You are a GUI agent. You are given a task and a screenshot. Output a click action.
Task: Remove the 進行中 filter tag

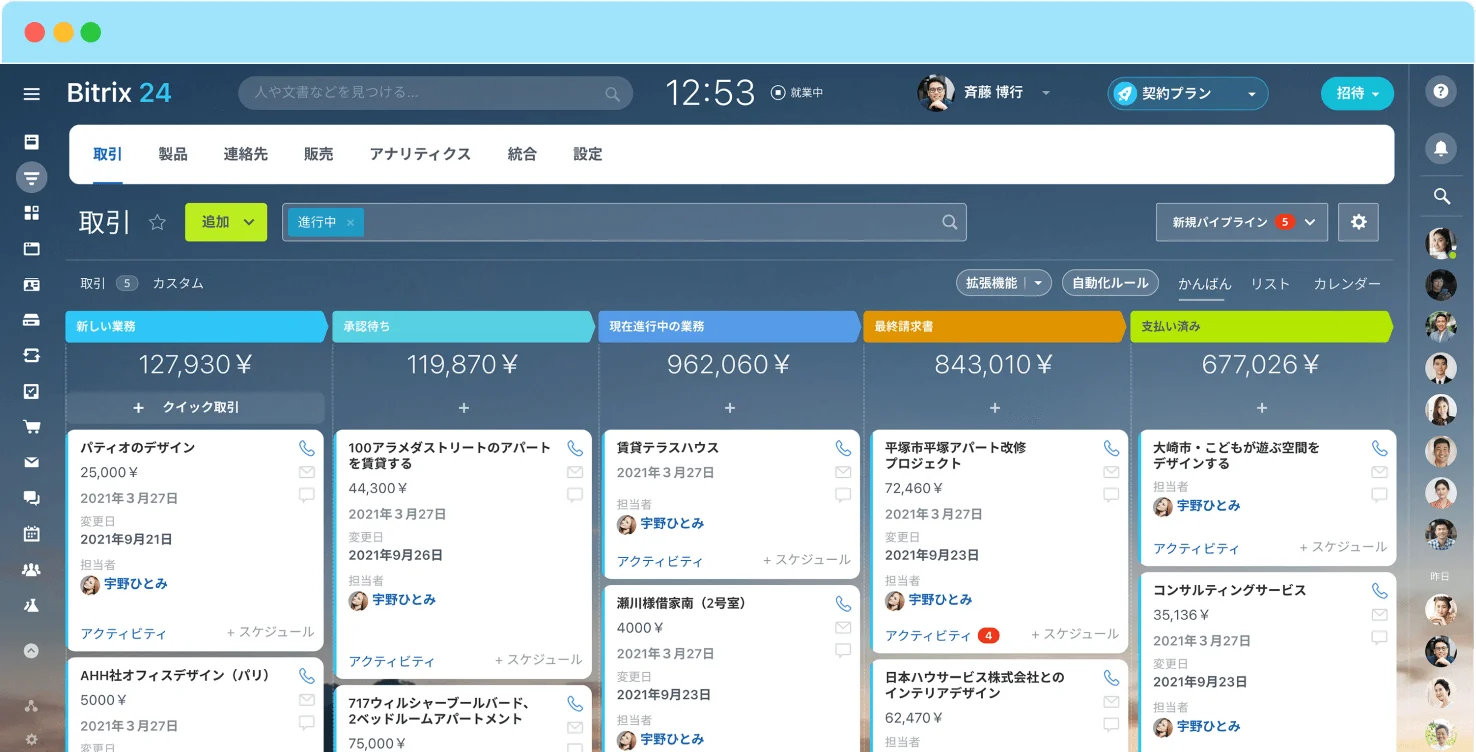tap(350, 223)
